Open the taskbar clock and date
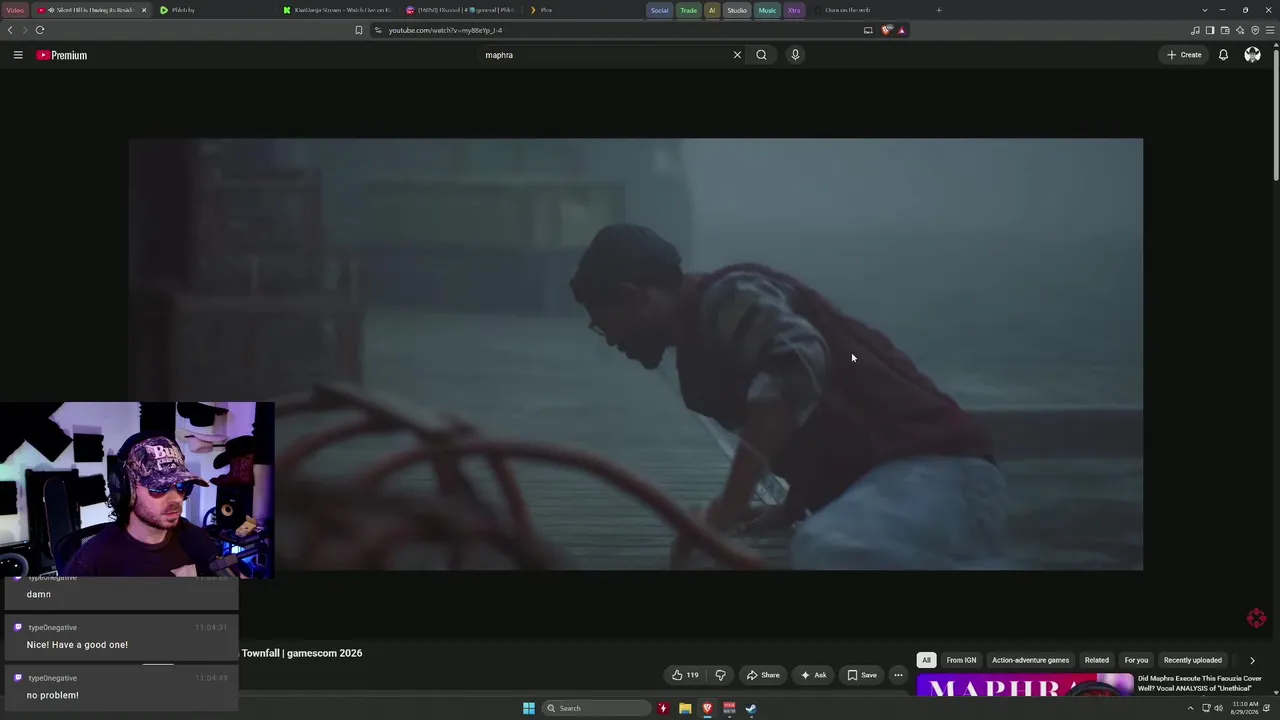The width and height of the screenshot is (1280, 720). (x=1244, y=708)
